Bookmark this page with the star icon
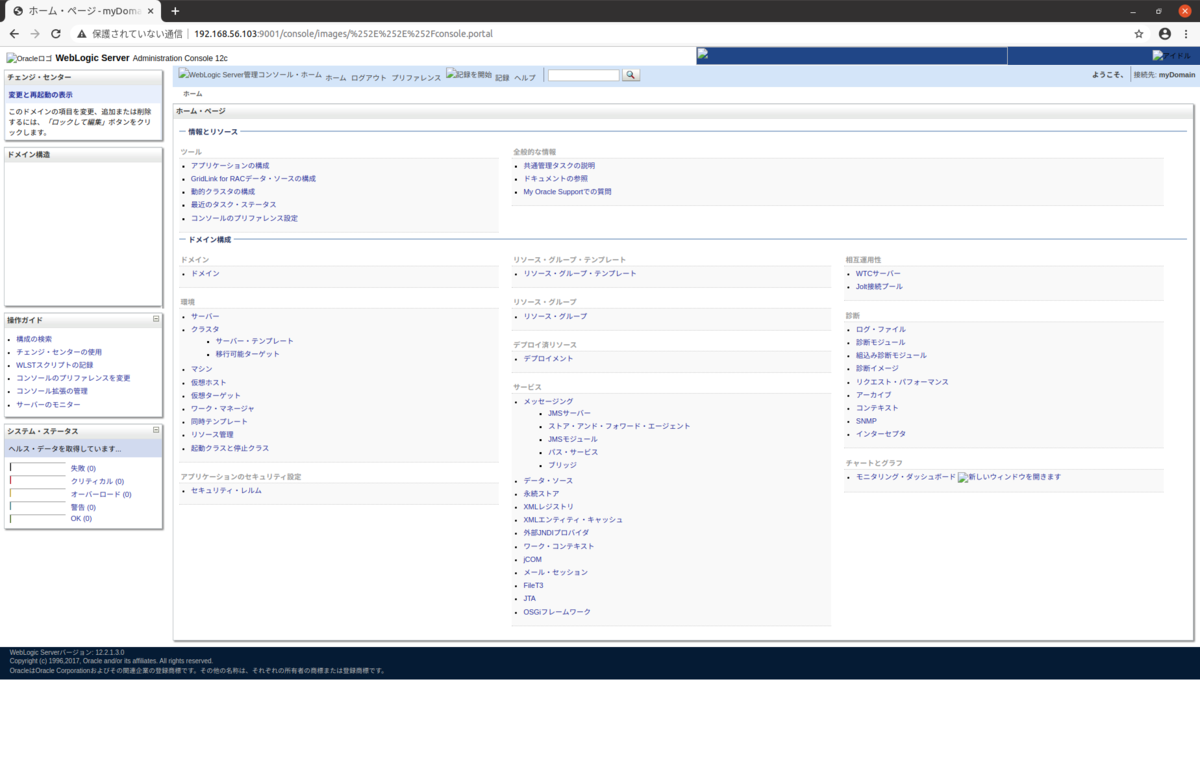 pos(1139,33)
